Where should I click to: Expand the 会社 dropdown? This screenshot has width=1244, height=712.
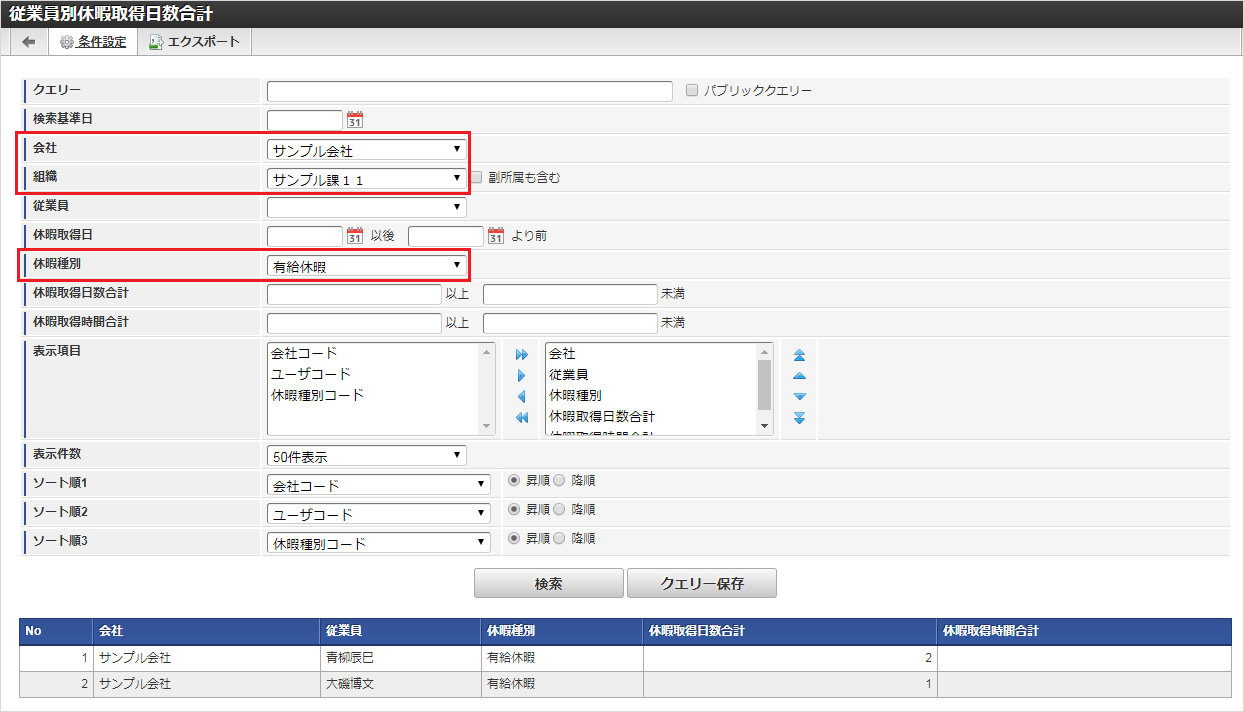[x=366, y=150]
